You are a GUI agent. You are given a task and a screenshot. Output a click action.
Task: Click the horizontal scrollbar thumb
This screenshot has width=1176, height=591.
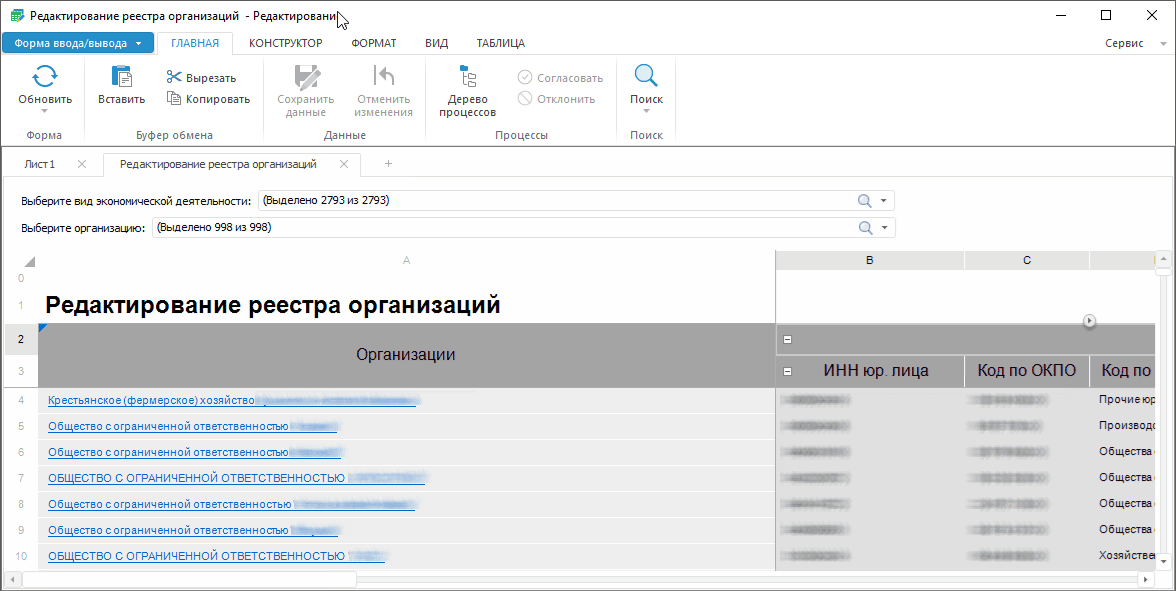pyautogui.click(x=190, y=579)
